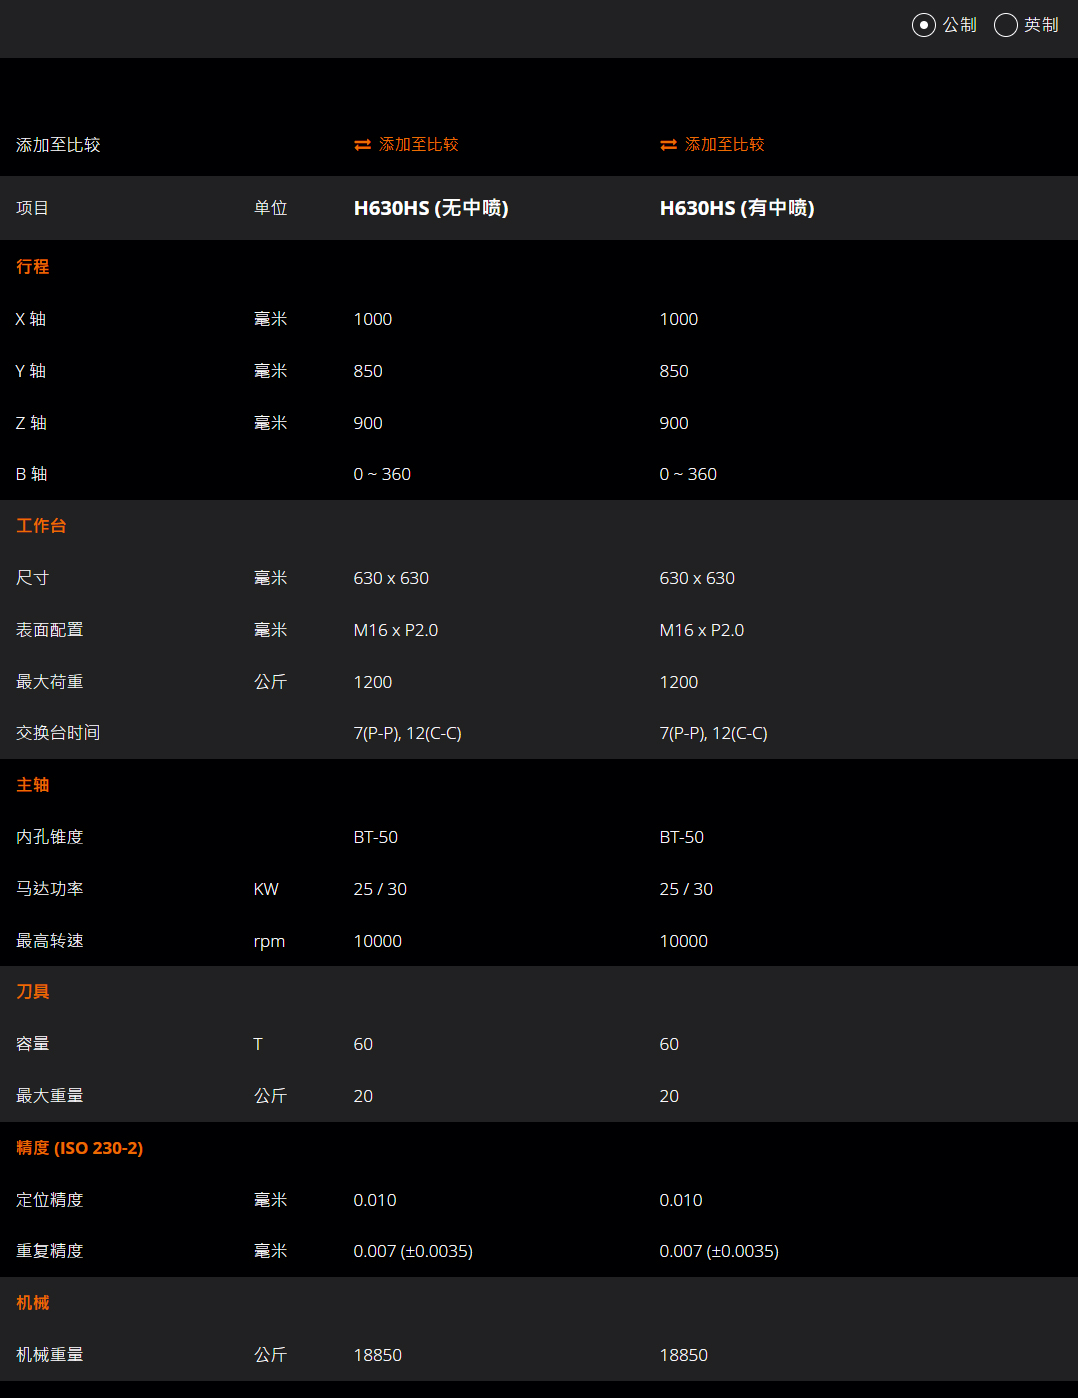Click the 添加至比较 row label on left
Image resolution: width=1078 pixels, height=1398 pixels.
(58, 145)
